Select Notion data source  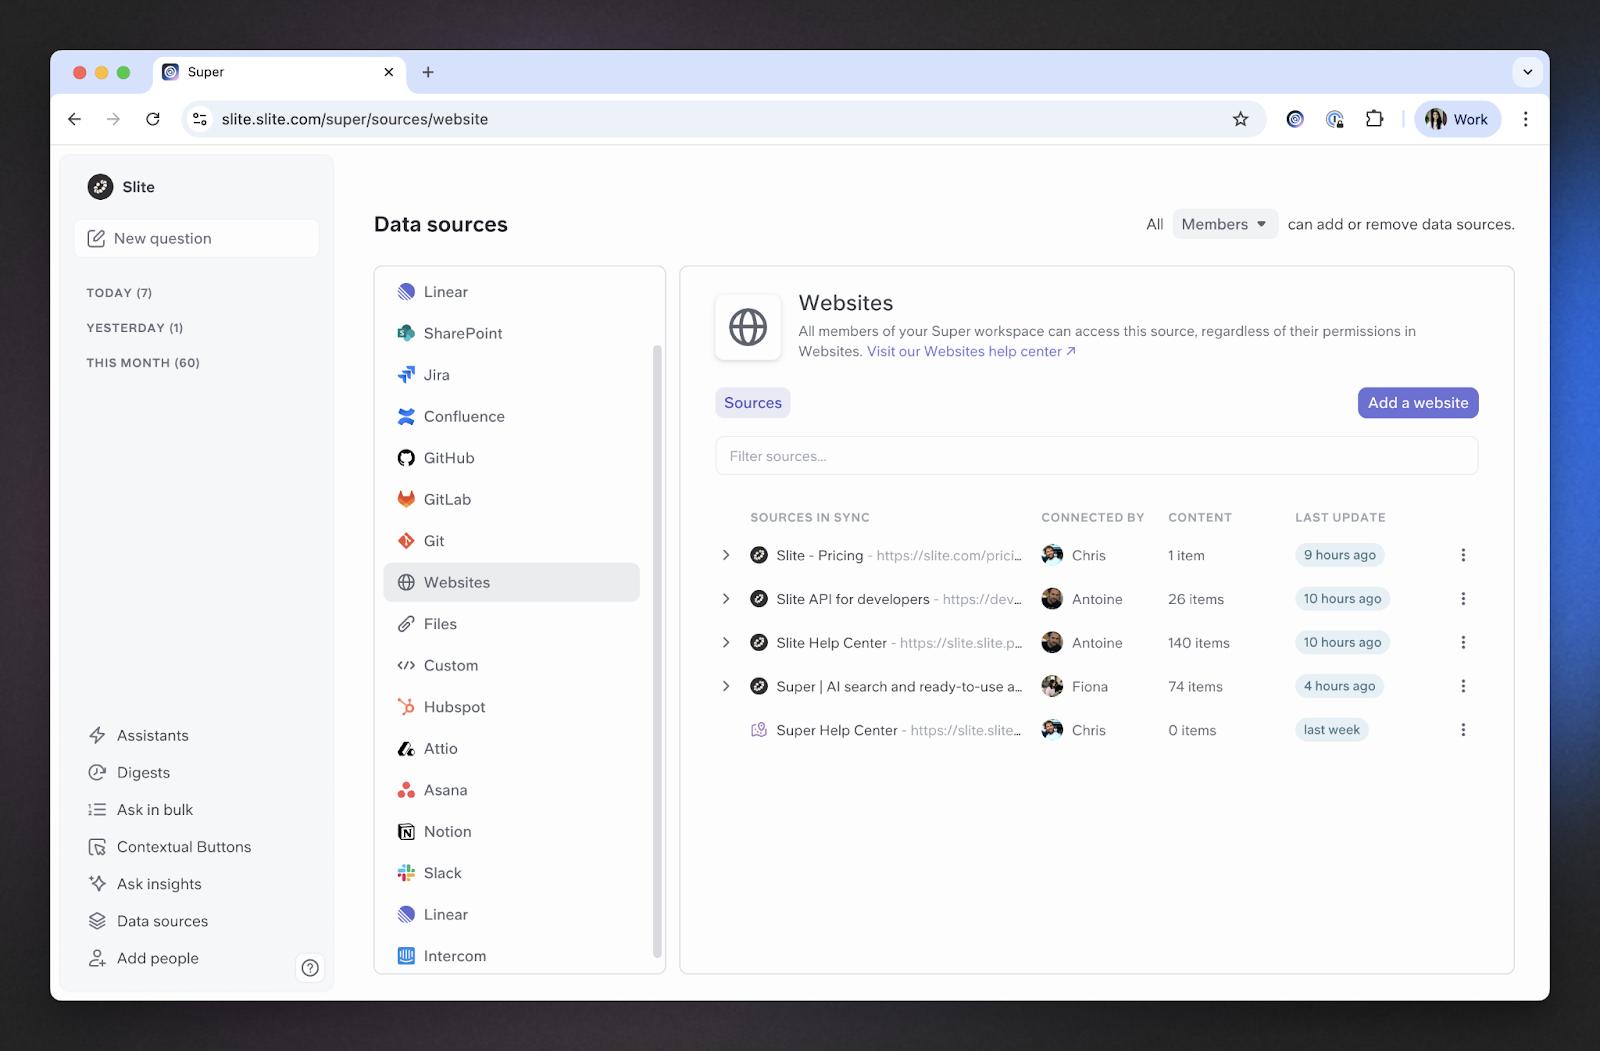511,831
